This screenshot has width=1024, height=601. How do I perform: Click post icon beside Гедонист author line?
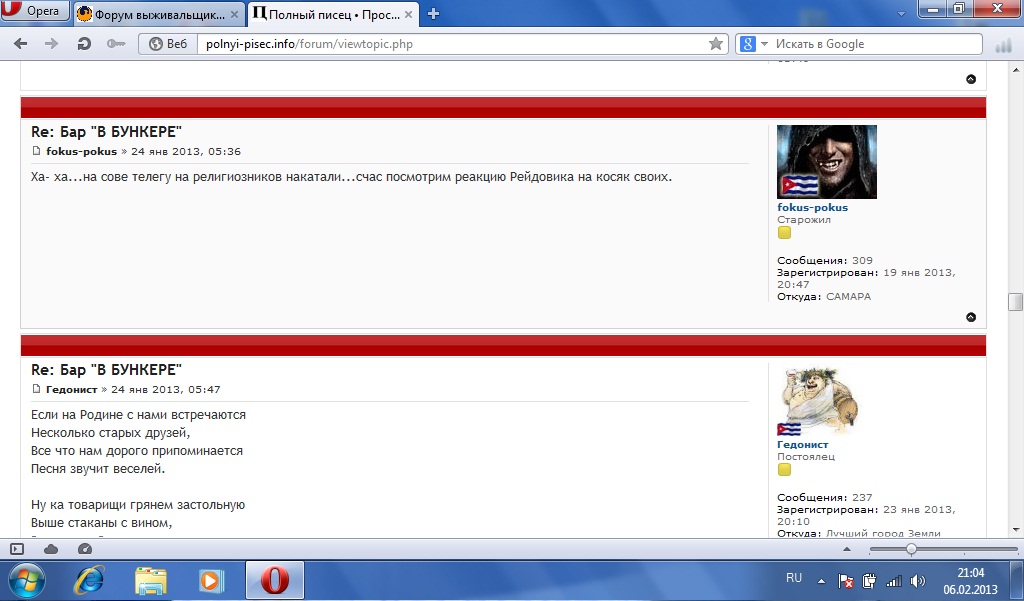point(36,389)
